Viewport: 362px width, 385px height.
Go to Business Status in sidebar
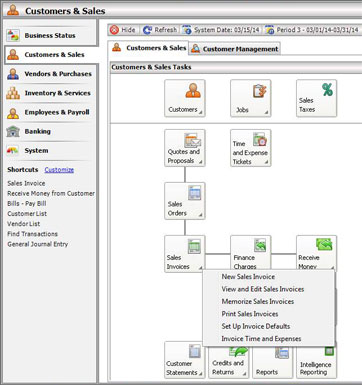(50, 35)
